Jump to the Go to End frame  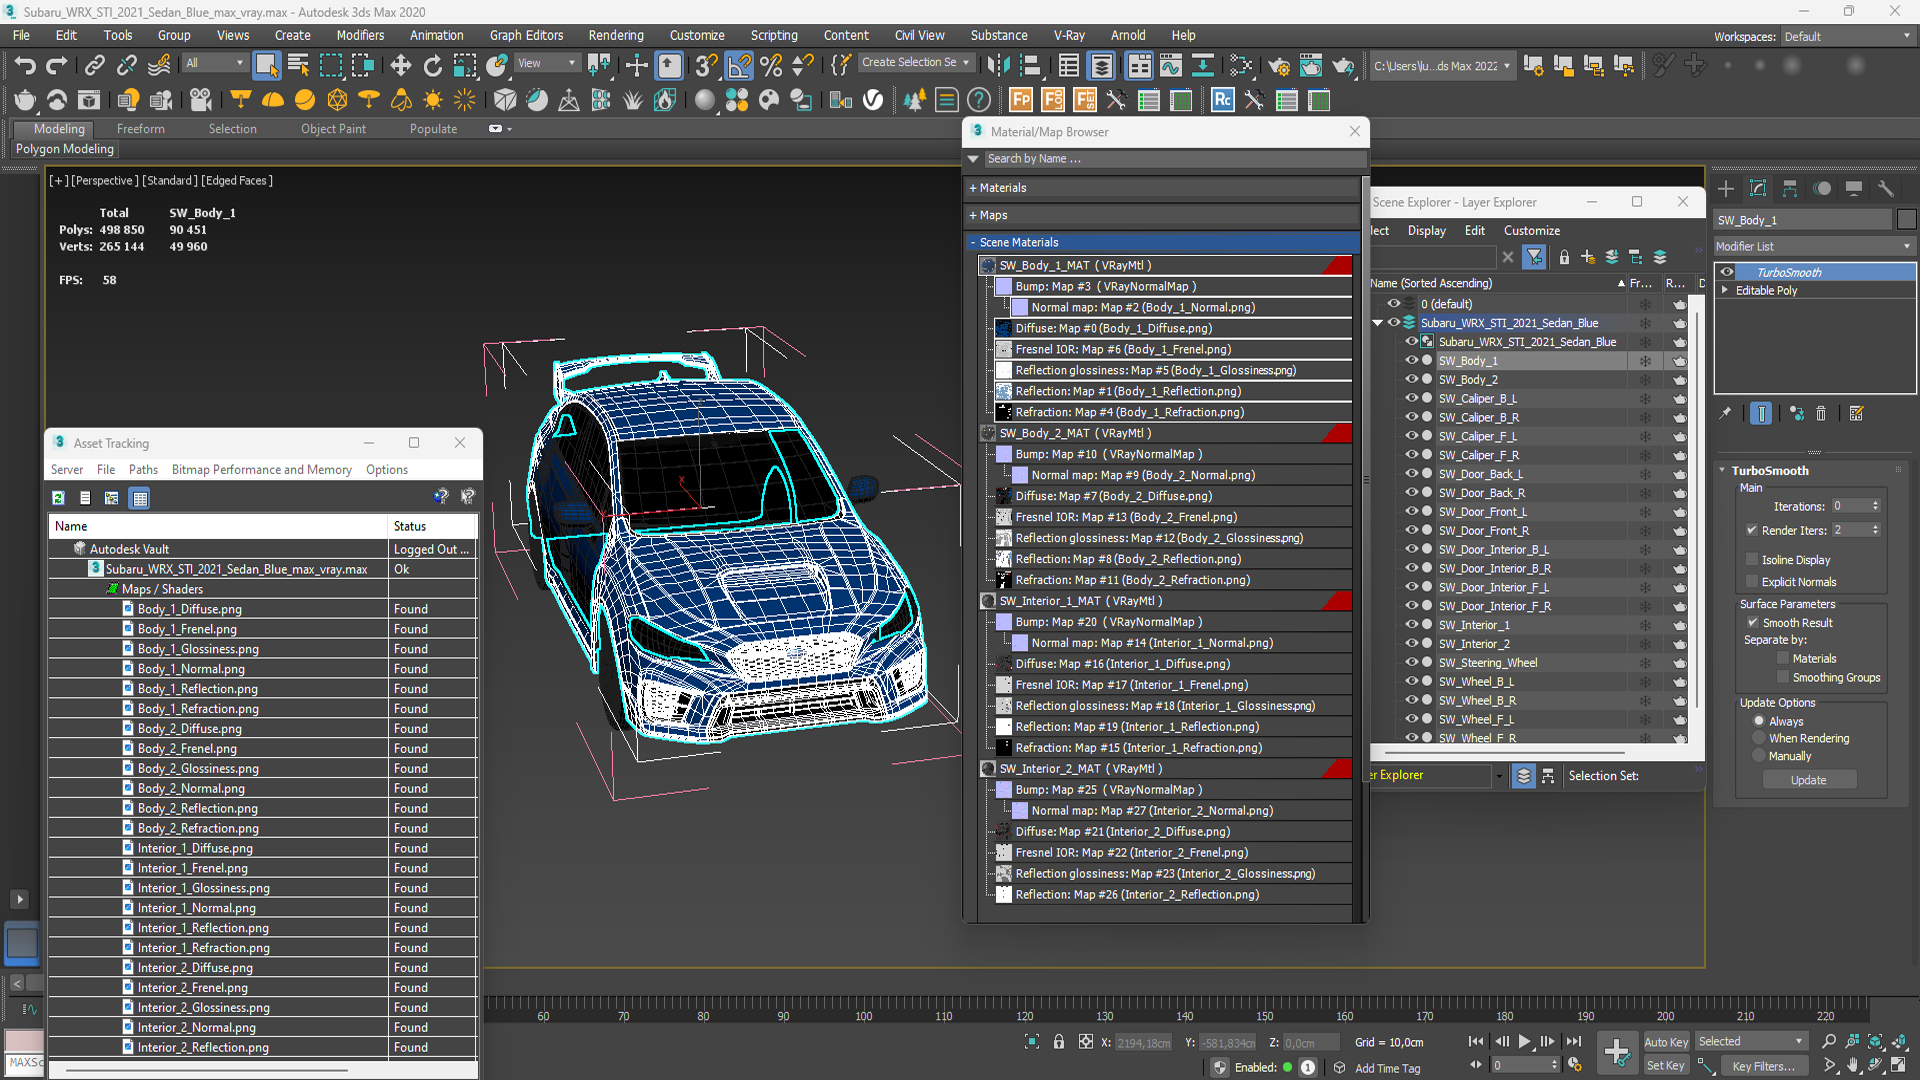[1574, 1041]
